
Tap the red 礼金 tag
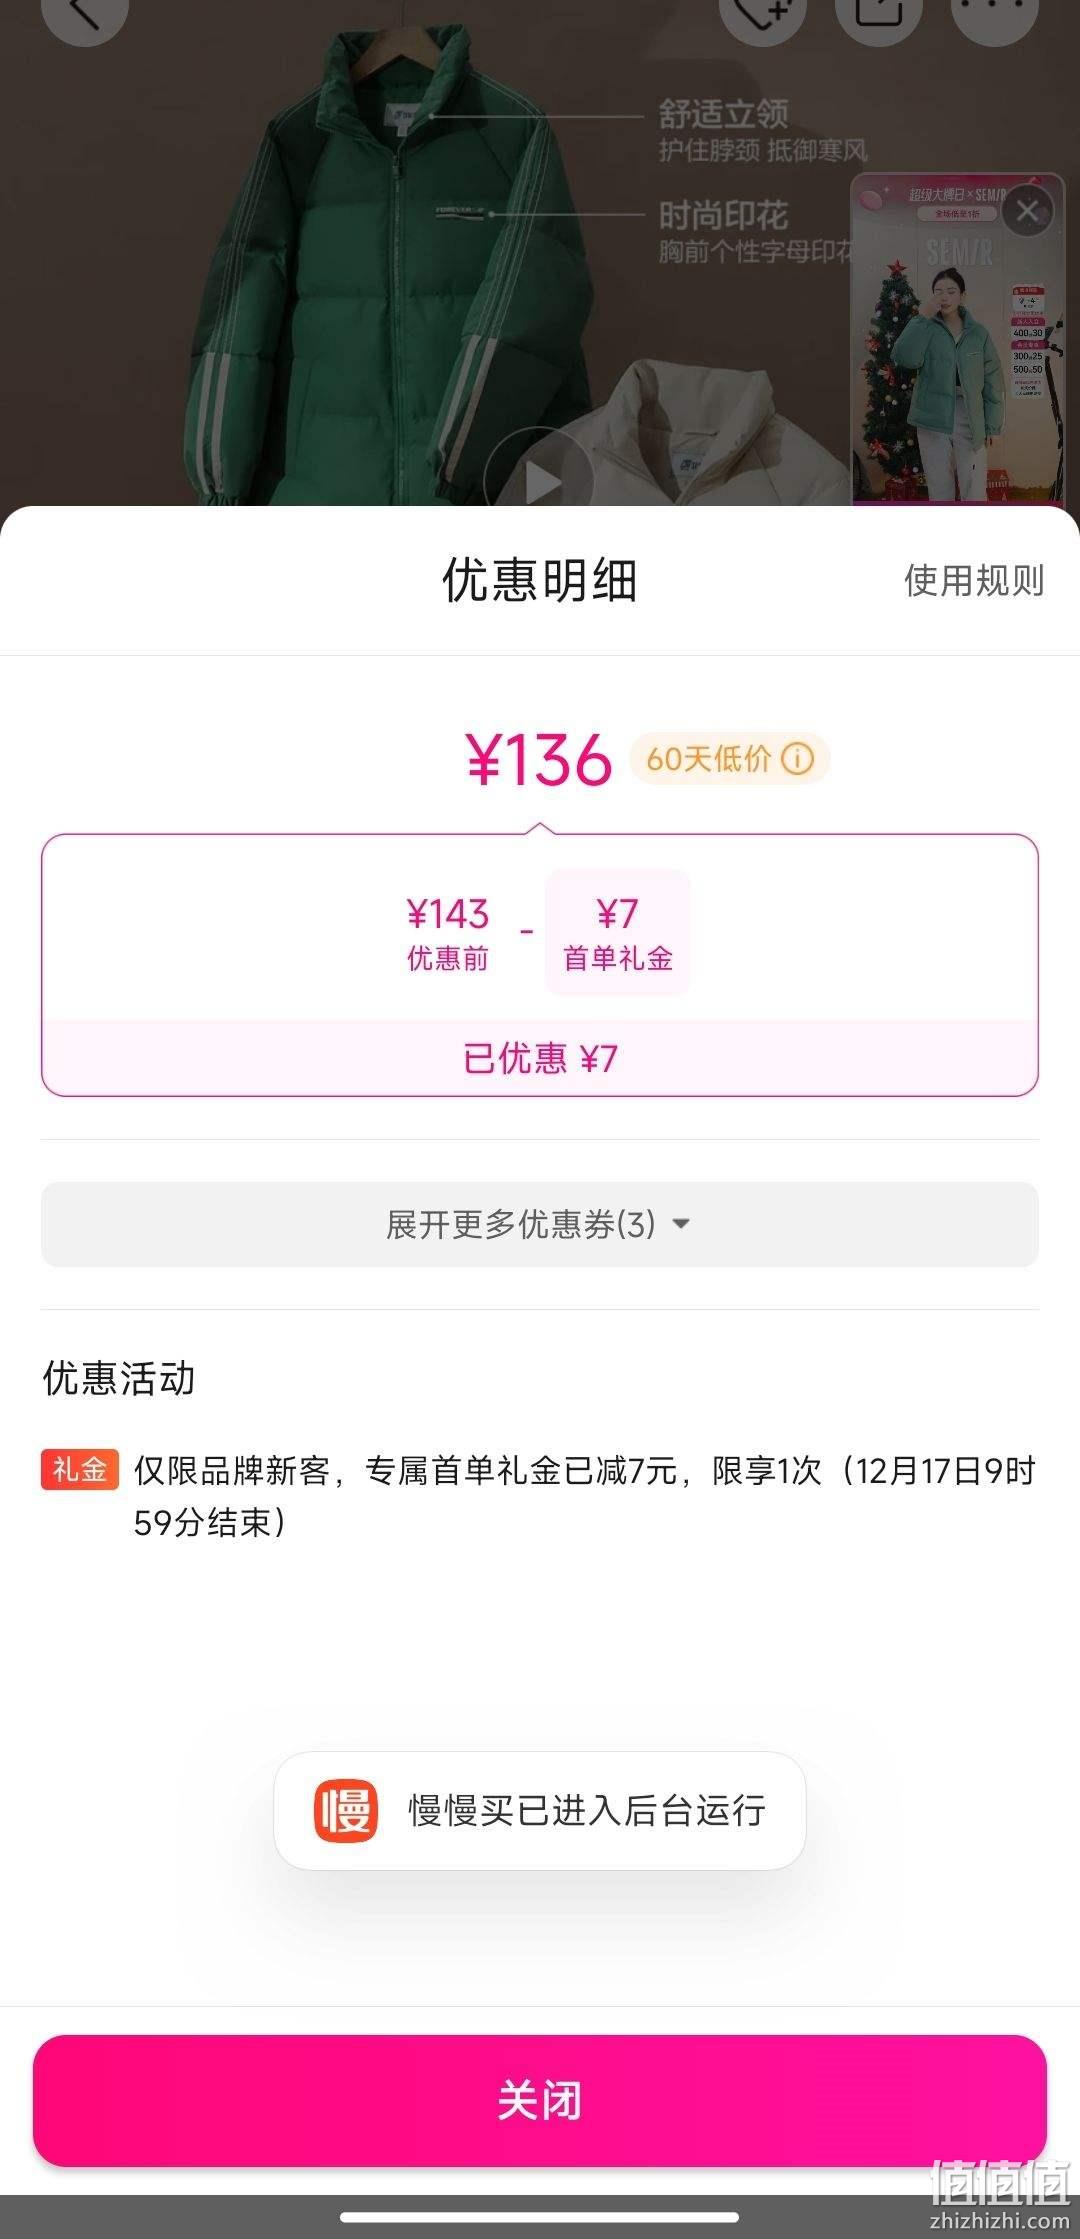coord(80,1470)
